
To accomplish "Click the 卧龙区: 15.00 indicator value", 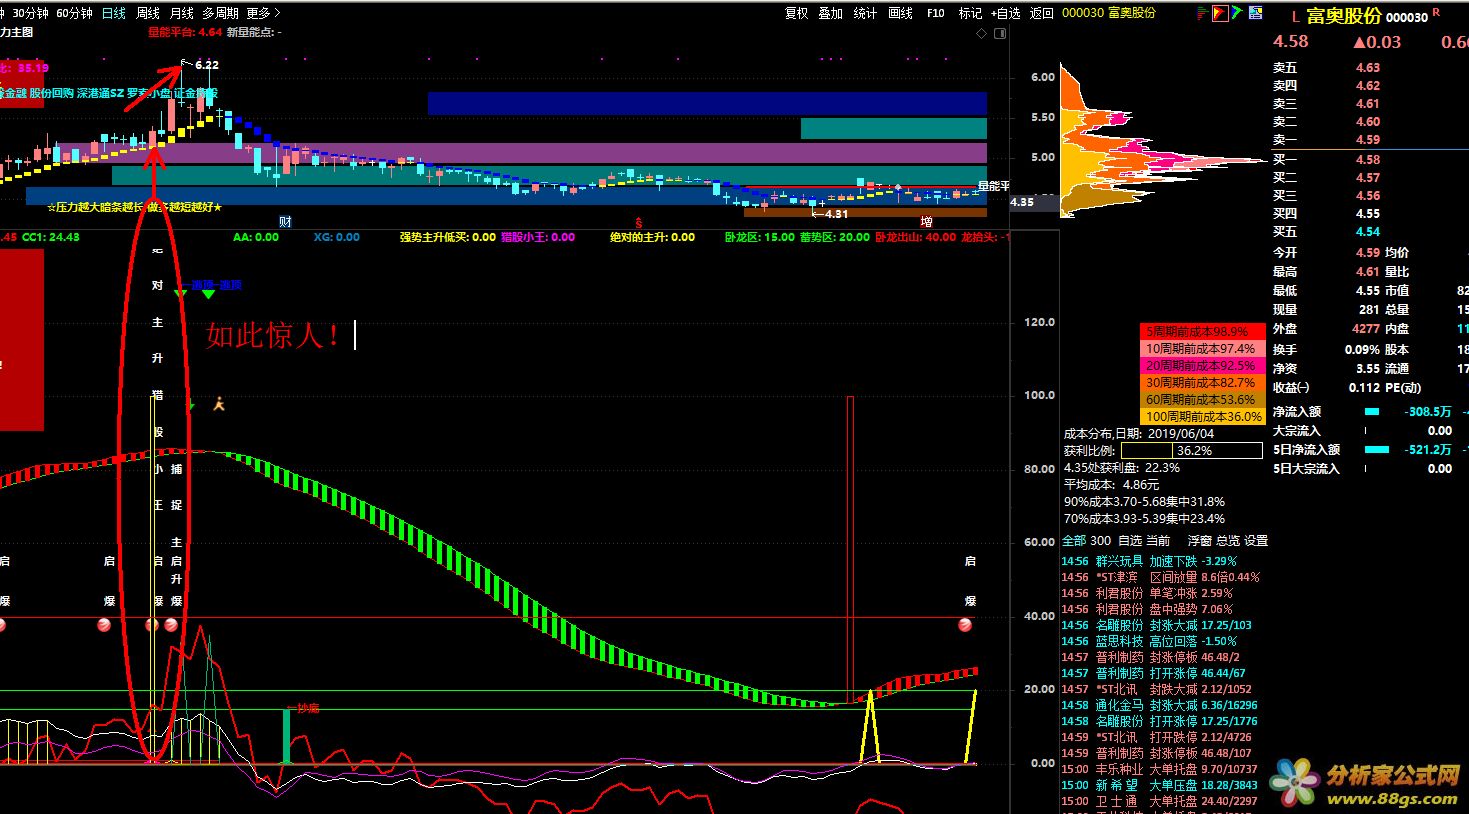I will click(x=759, y=237).
